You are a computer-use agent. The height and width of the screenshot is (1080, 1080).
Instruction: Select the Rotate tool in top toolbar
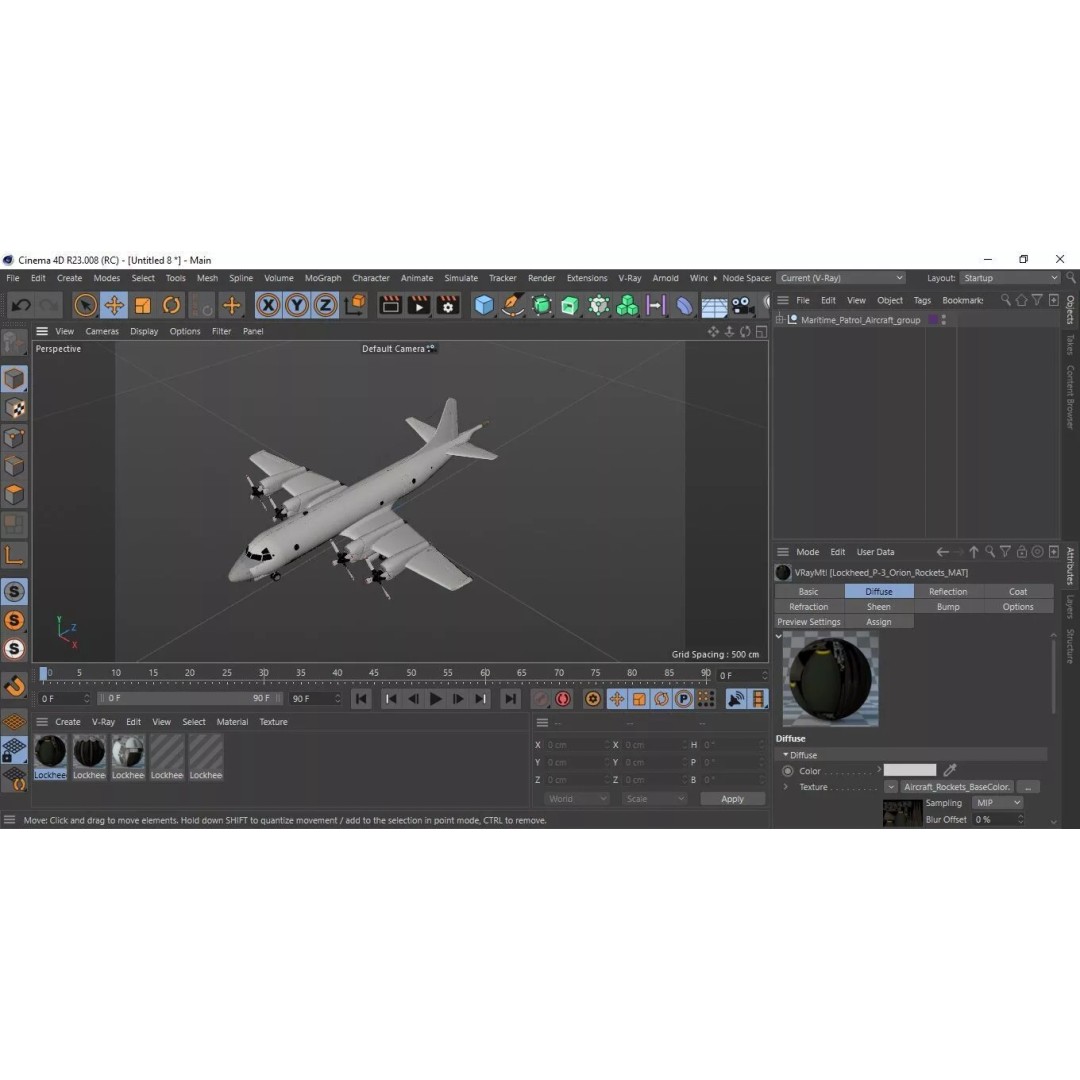click(x=171, y=304)
